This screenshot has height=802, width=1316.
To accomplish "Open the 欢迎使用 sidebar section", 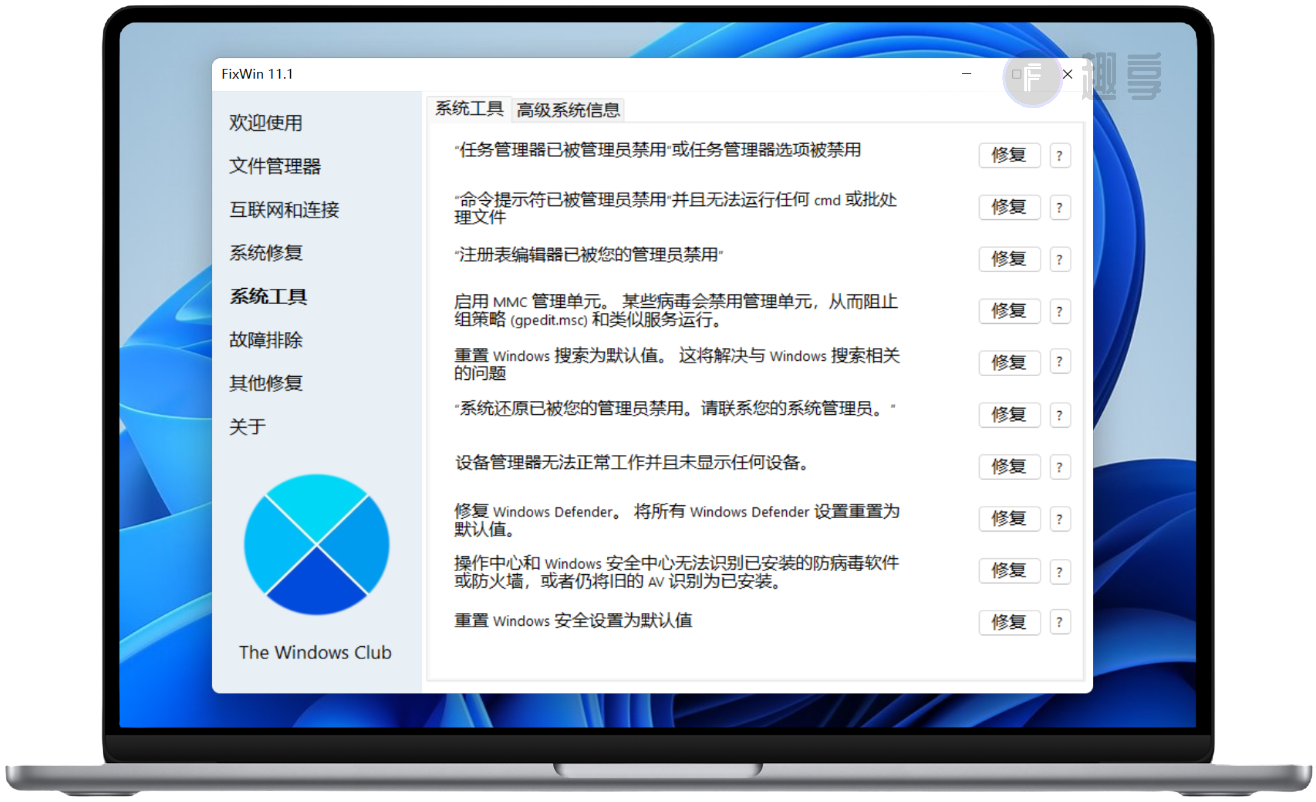I will pos(266,123).
